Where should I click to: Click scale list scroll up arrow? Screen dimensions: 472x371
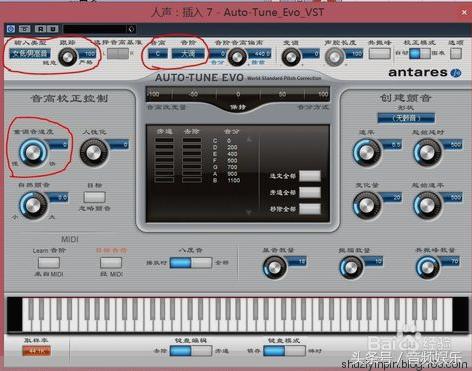[249, 140]
